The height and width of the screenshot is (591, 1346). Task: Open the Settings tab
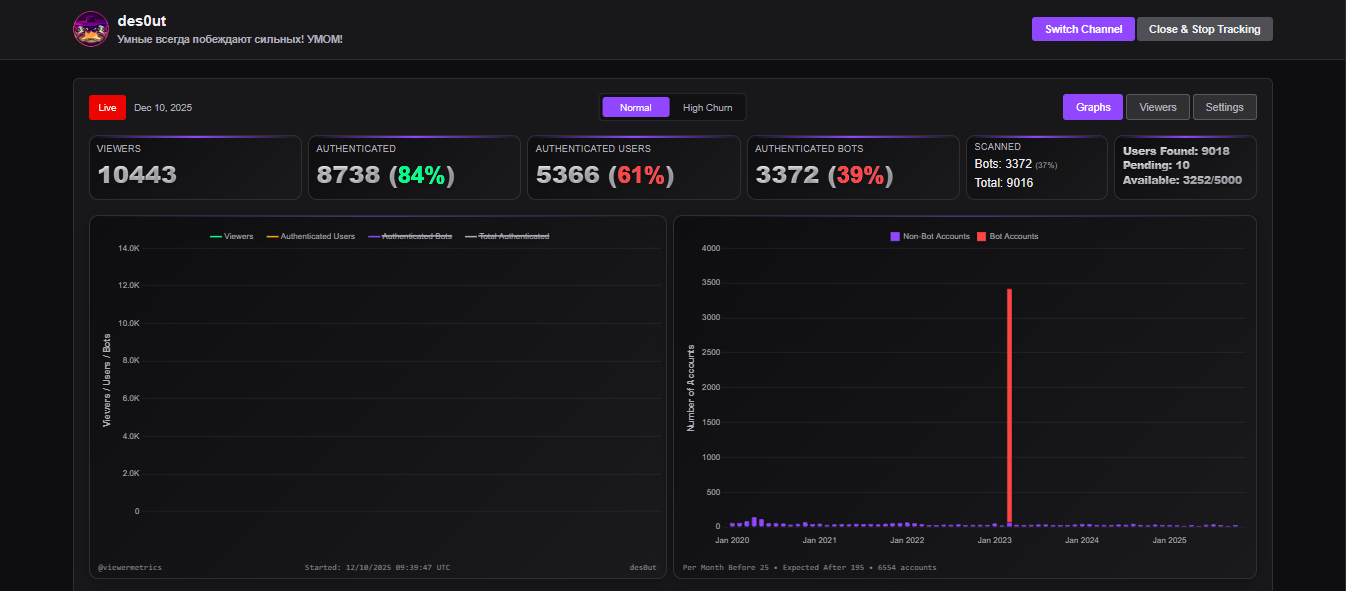(x=1224, y=107)
